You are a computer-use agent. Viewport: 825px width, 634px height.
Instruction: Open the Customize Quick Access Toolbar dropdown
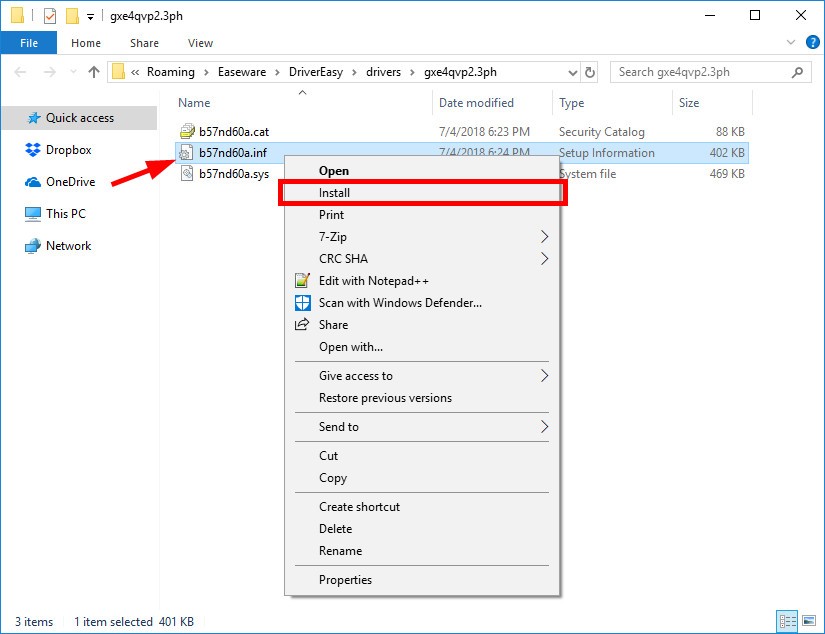click(x=90, y=17)
